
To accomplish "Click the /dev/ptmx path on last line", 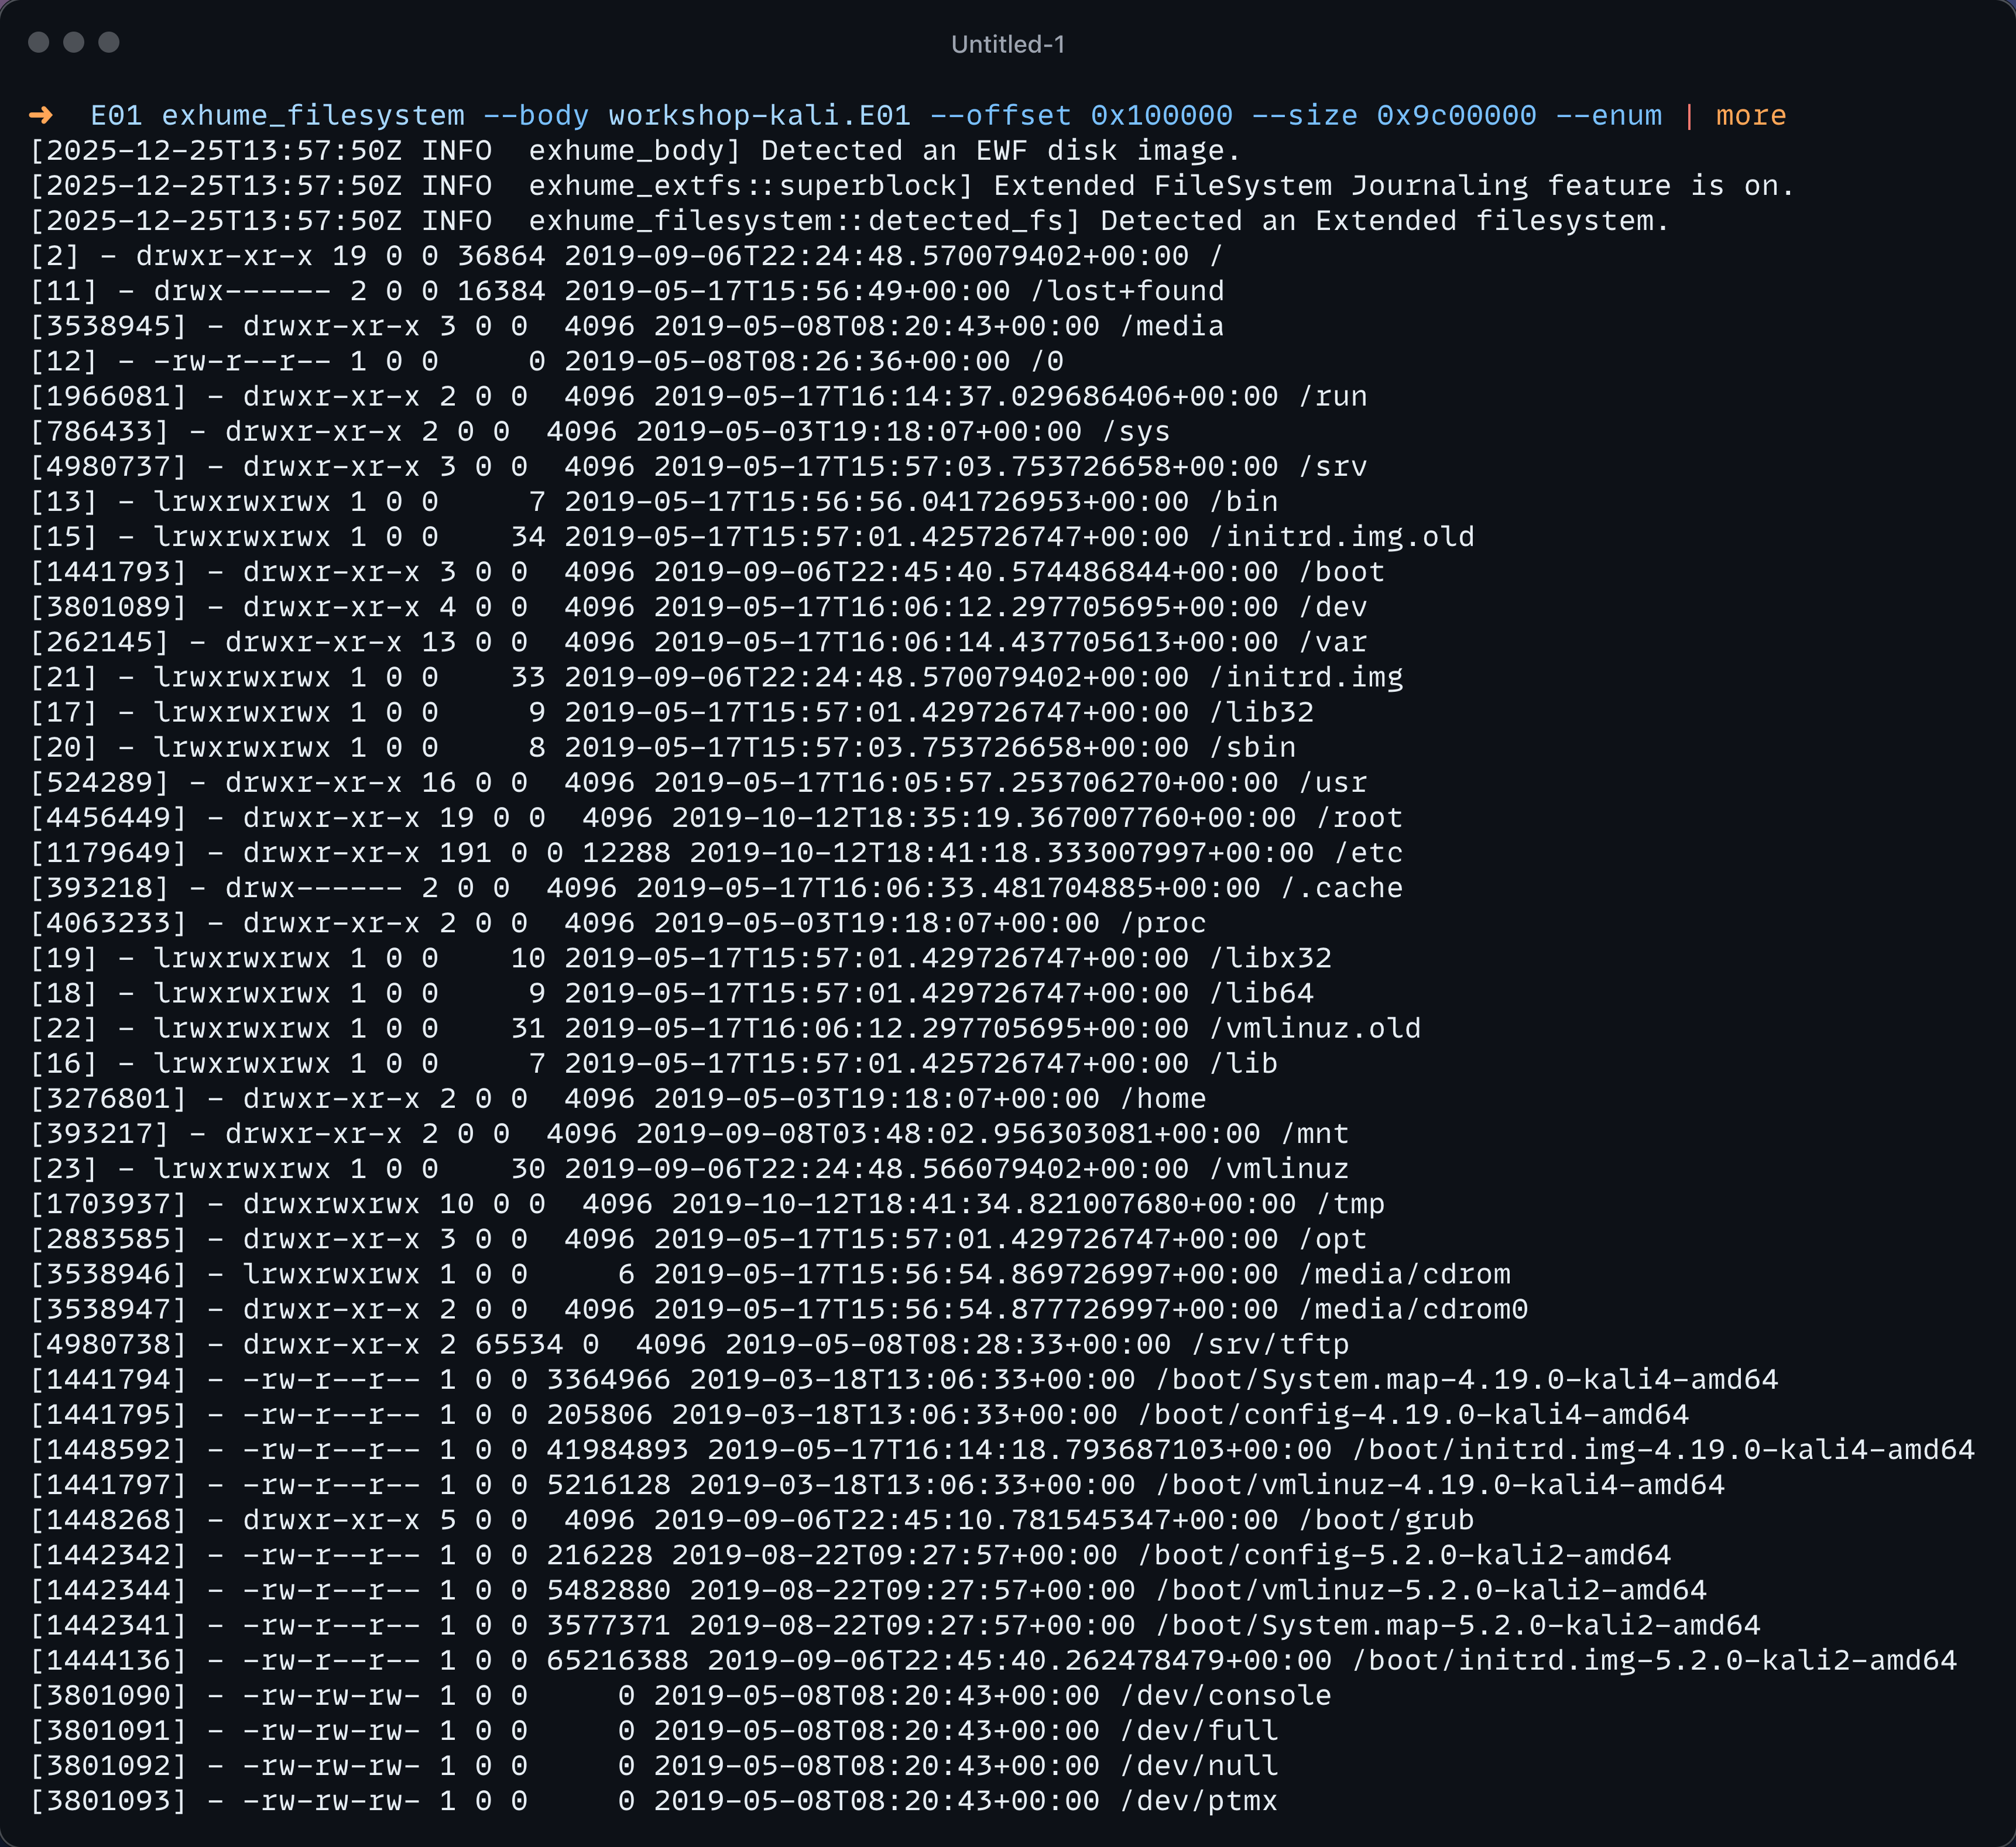I will [x=1198, y=1801].
